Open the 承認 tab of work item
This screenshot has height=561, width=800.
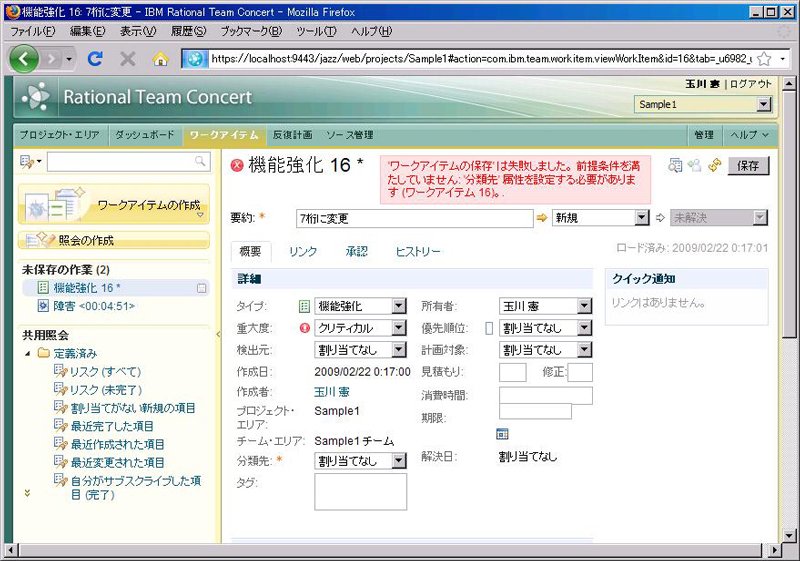coord(356,251)
